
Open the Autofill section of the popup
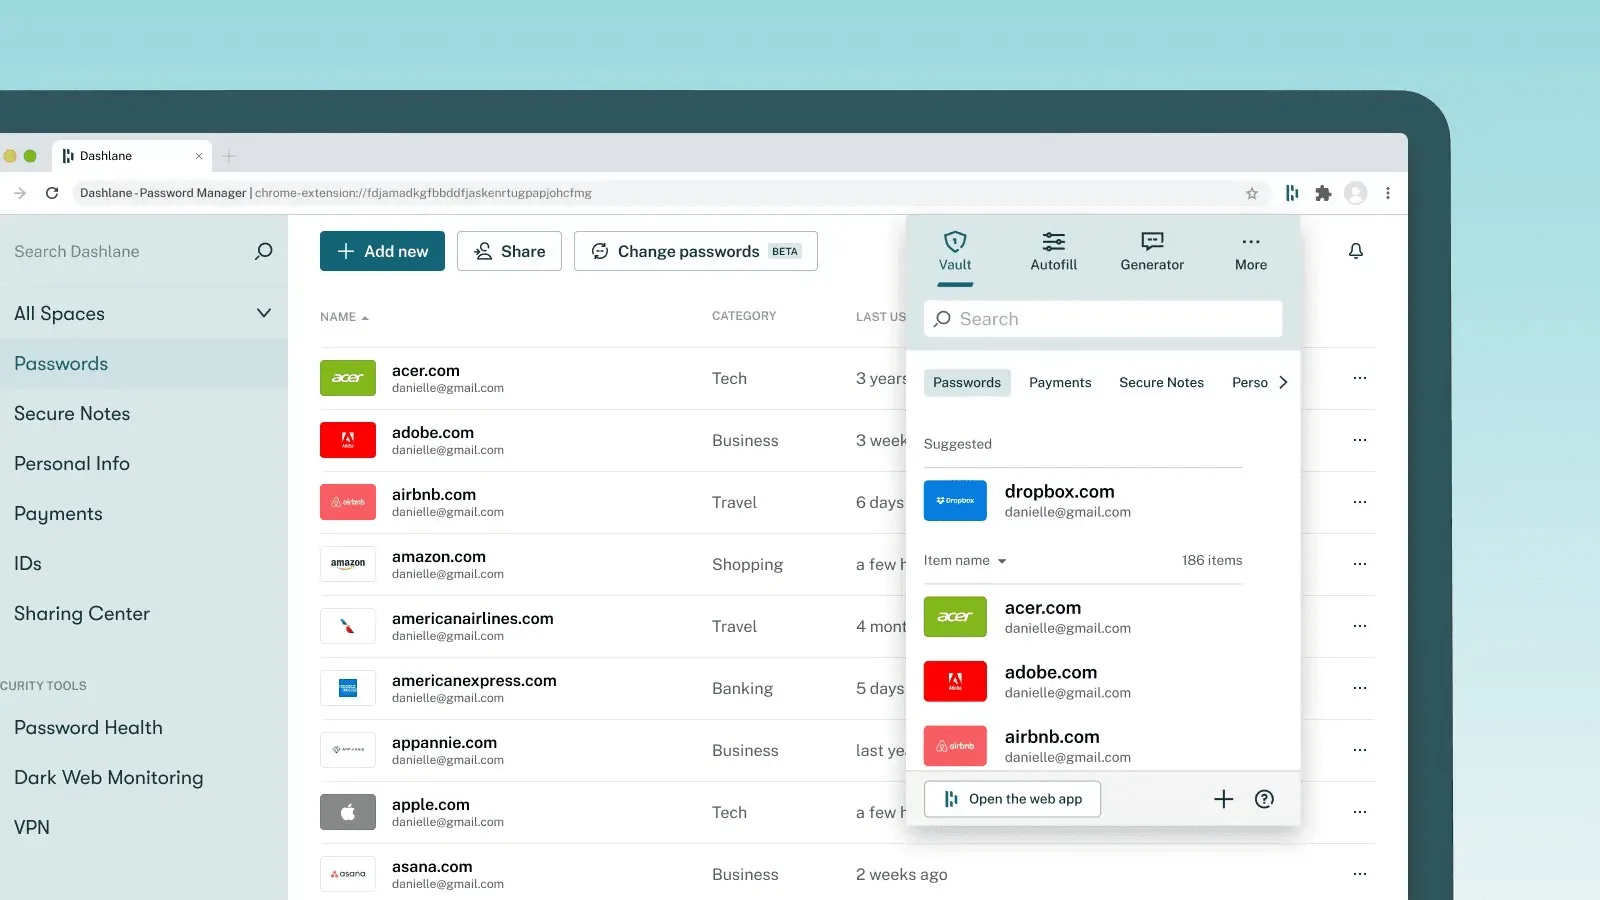click(x=1053, y=250)
